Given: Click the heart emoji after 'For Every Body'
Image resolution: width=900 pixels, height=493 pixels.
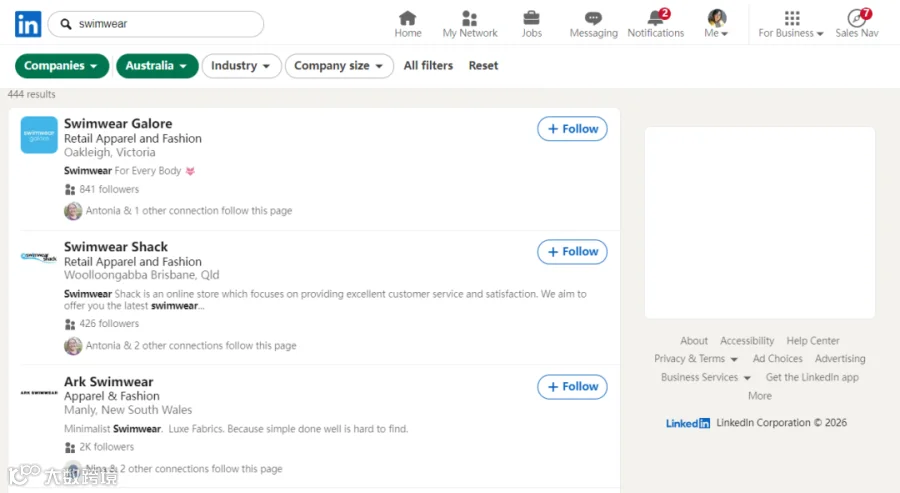Looking at the screenshot, I should click(x=190, y=171).
